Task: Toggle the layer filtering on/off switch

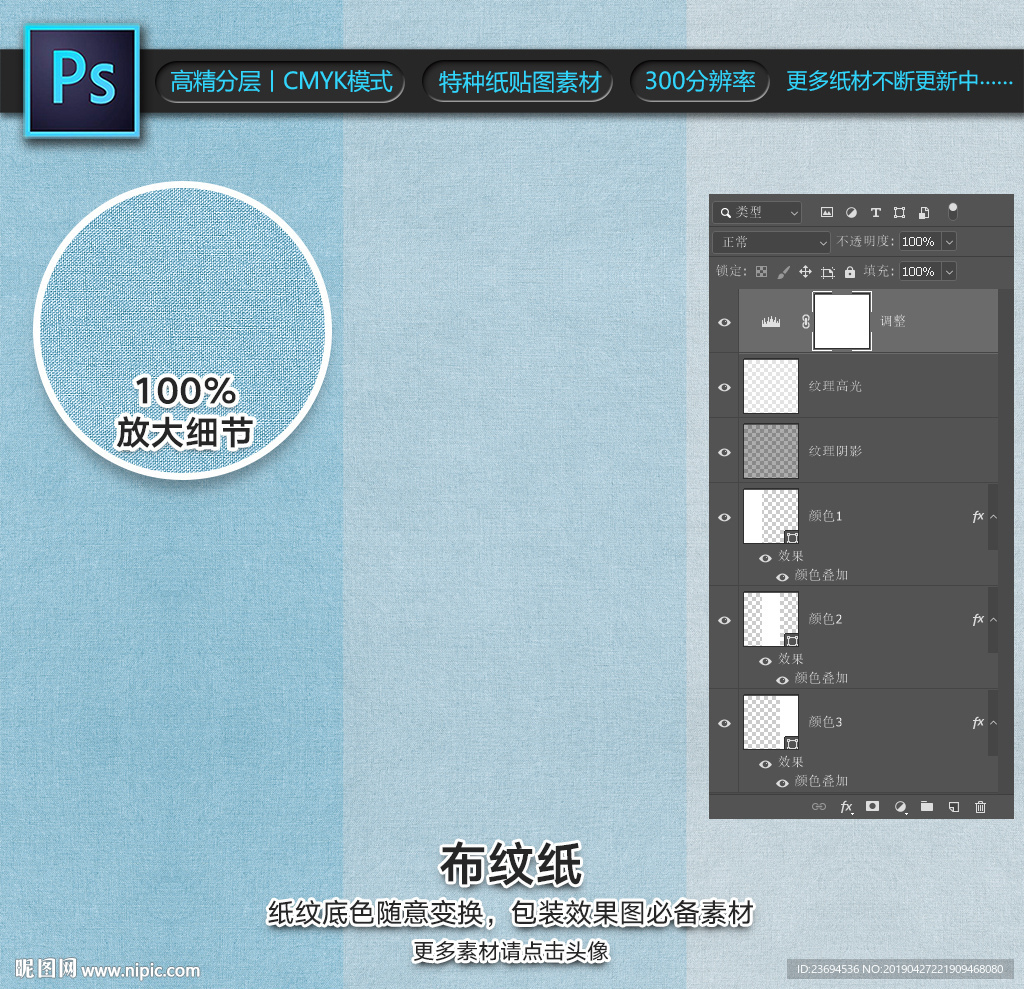Action: coord(953,211)
